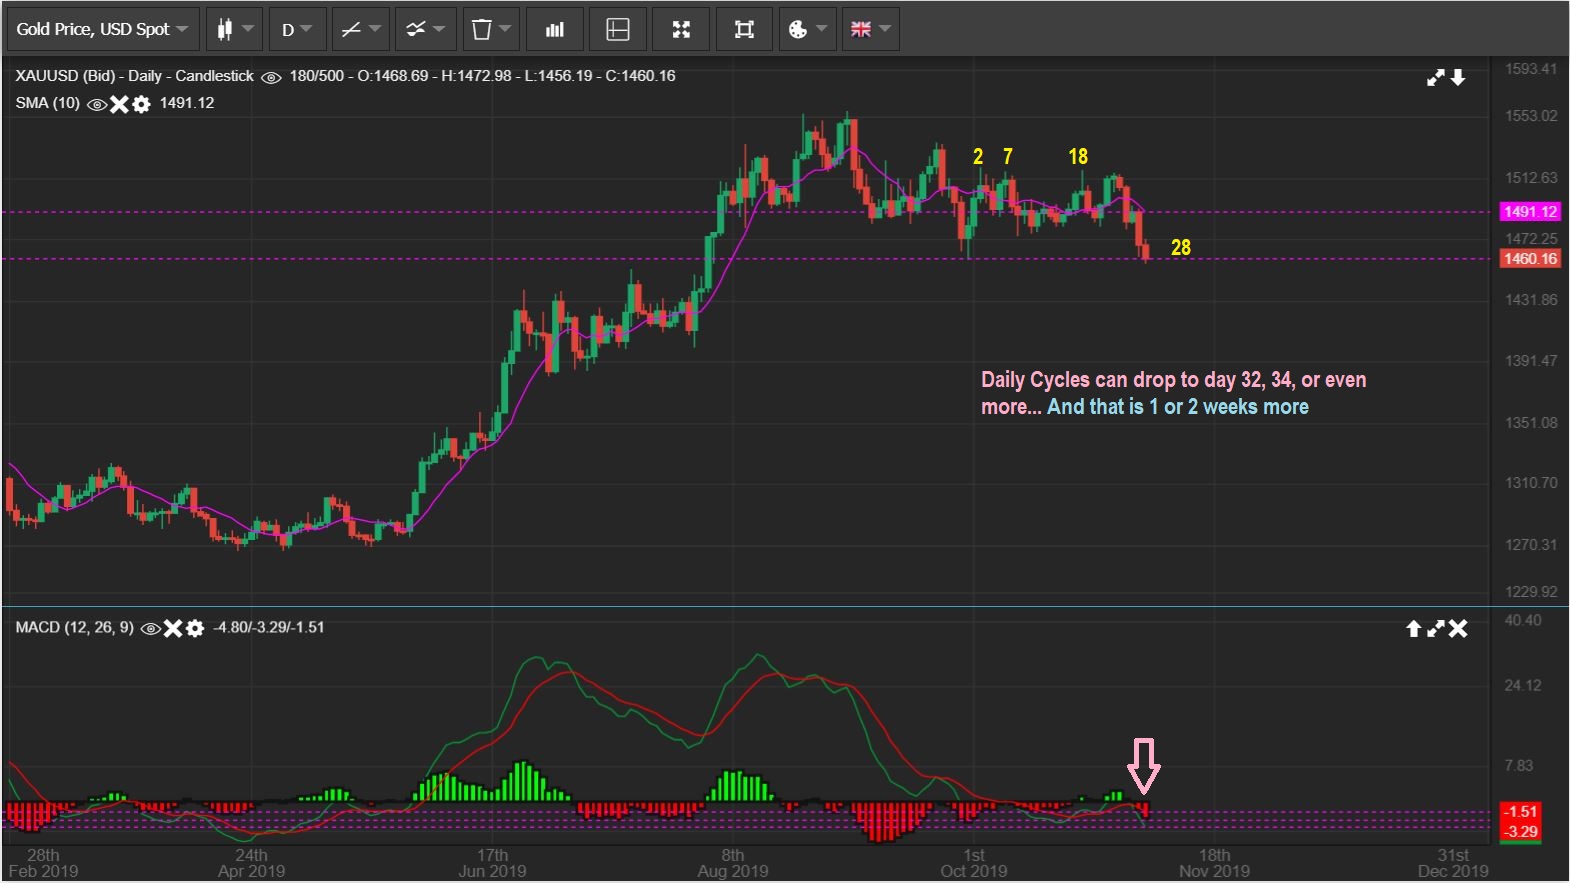Toggle XAUUSD price series visibility eye
This screenshot has width=1570, height=883.
271,77
